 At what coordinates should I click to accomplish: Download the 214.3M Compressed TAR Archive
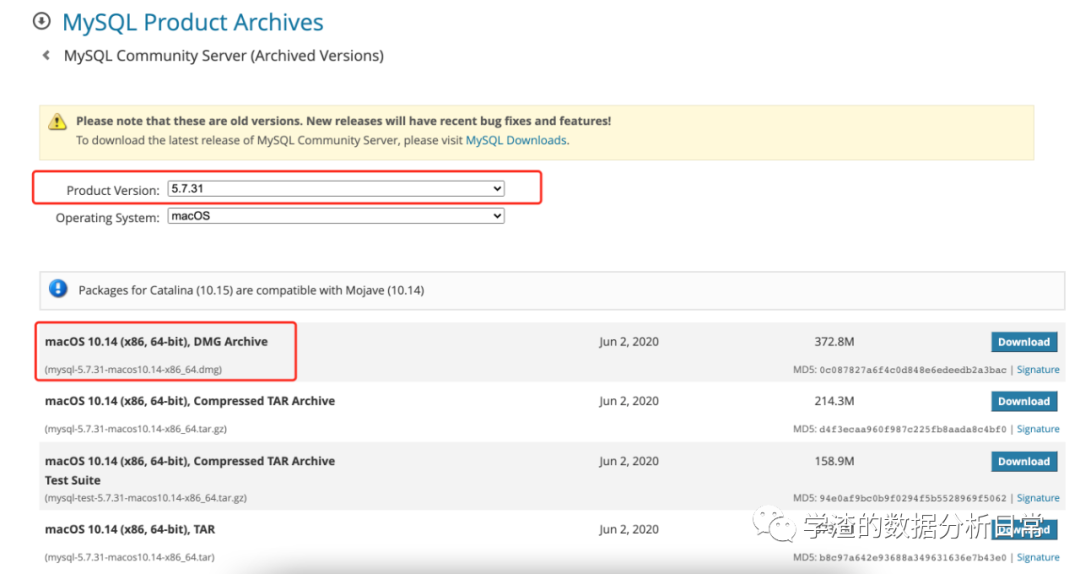click(x=1024, y=401)
